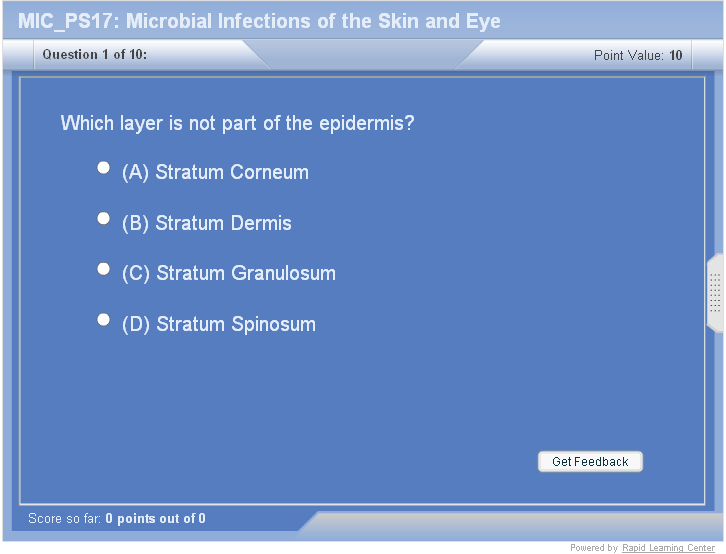Click the 'Score so far:' label

coord(64,518)
